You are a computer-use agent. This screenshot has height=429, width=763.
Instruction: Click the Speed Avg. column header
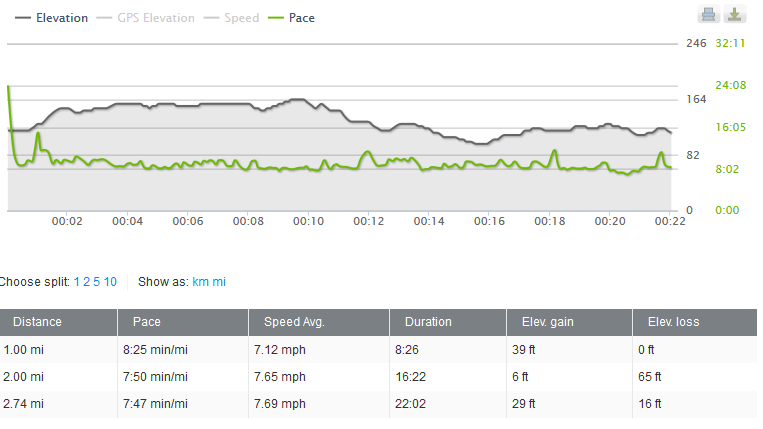[x=294, y=322]
